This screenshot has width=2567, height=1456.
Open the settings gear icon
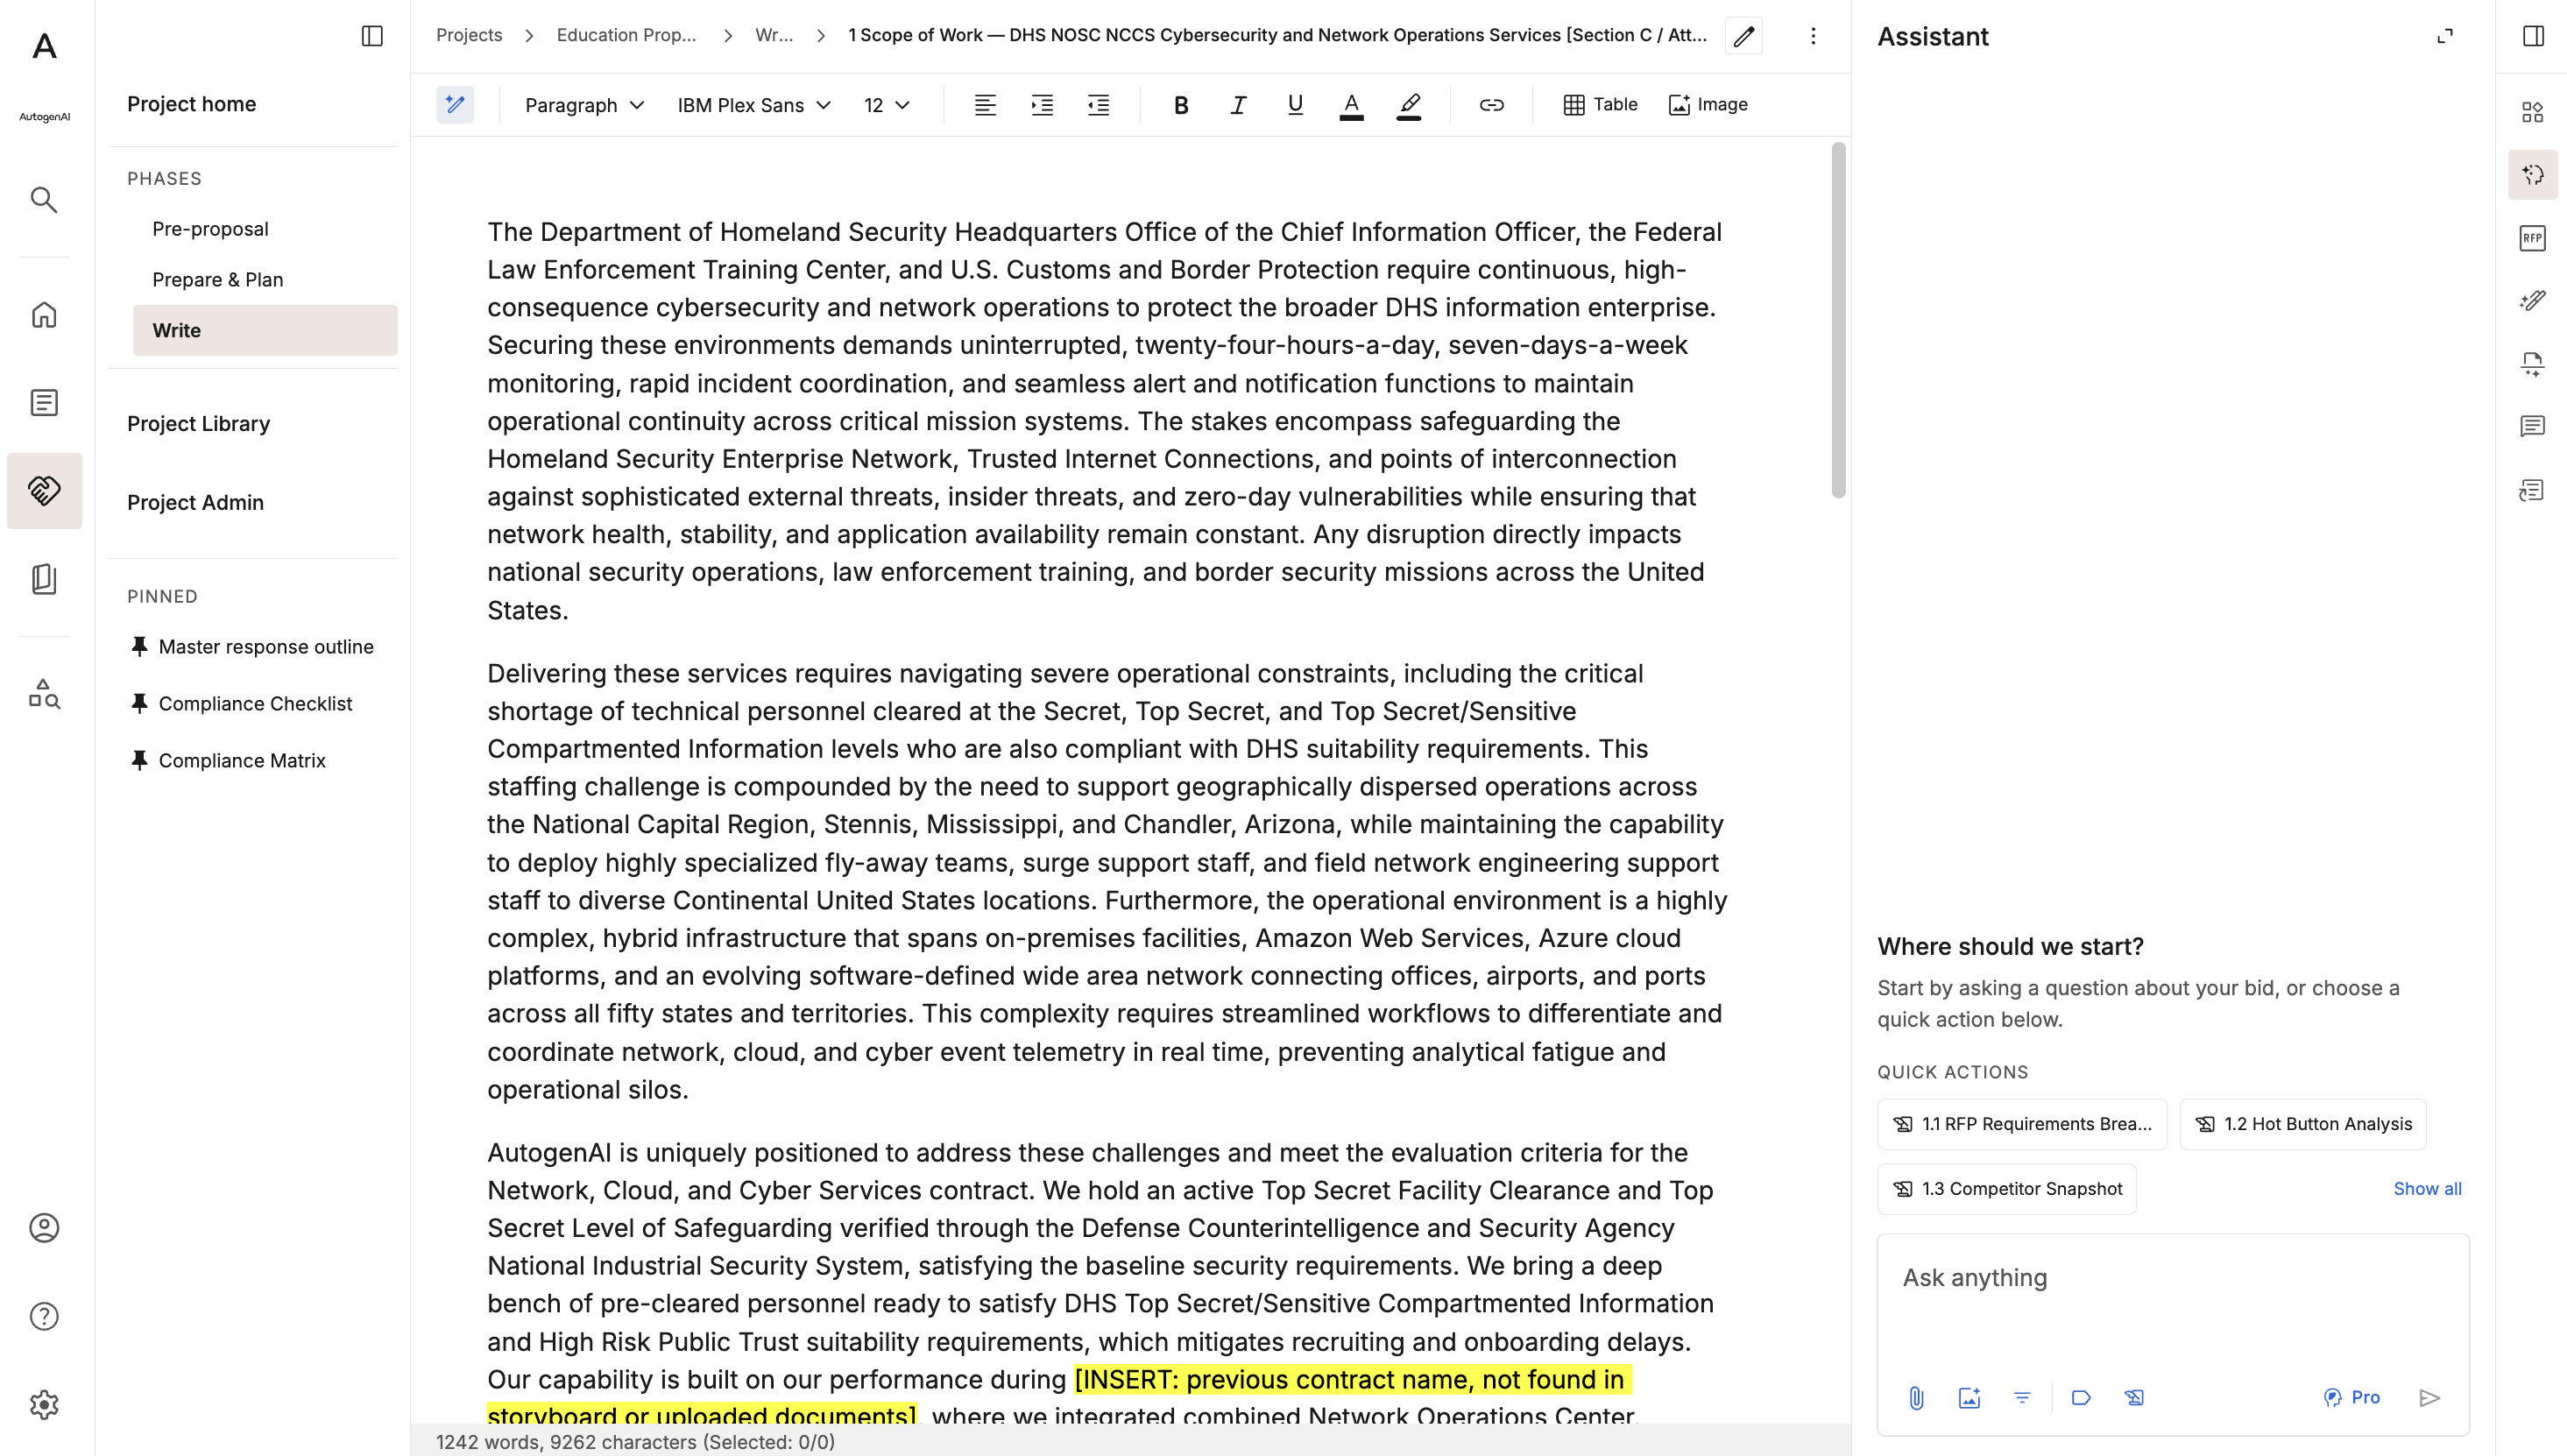tap(44, 1404)
